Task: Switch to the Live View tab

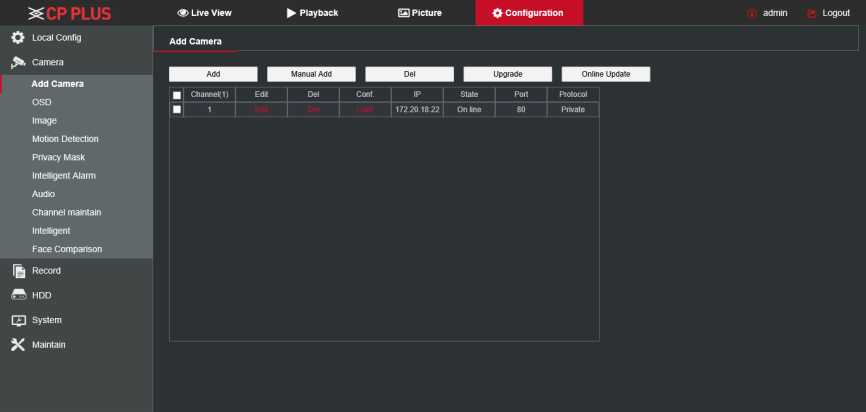Action: coord(204,13)
